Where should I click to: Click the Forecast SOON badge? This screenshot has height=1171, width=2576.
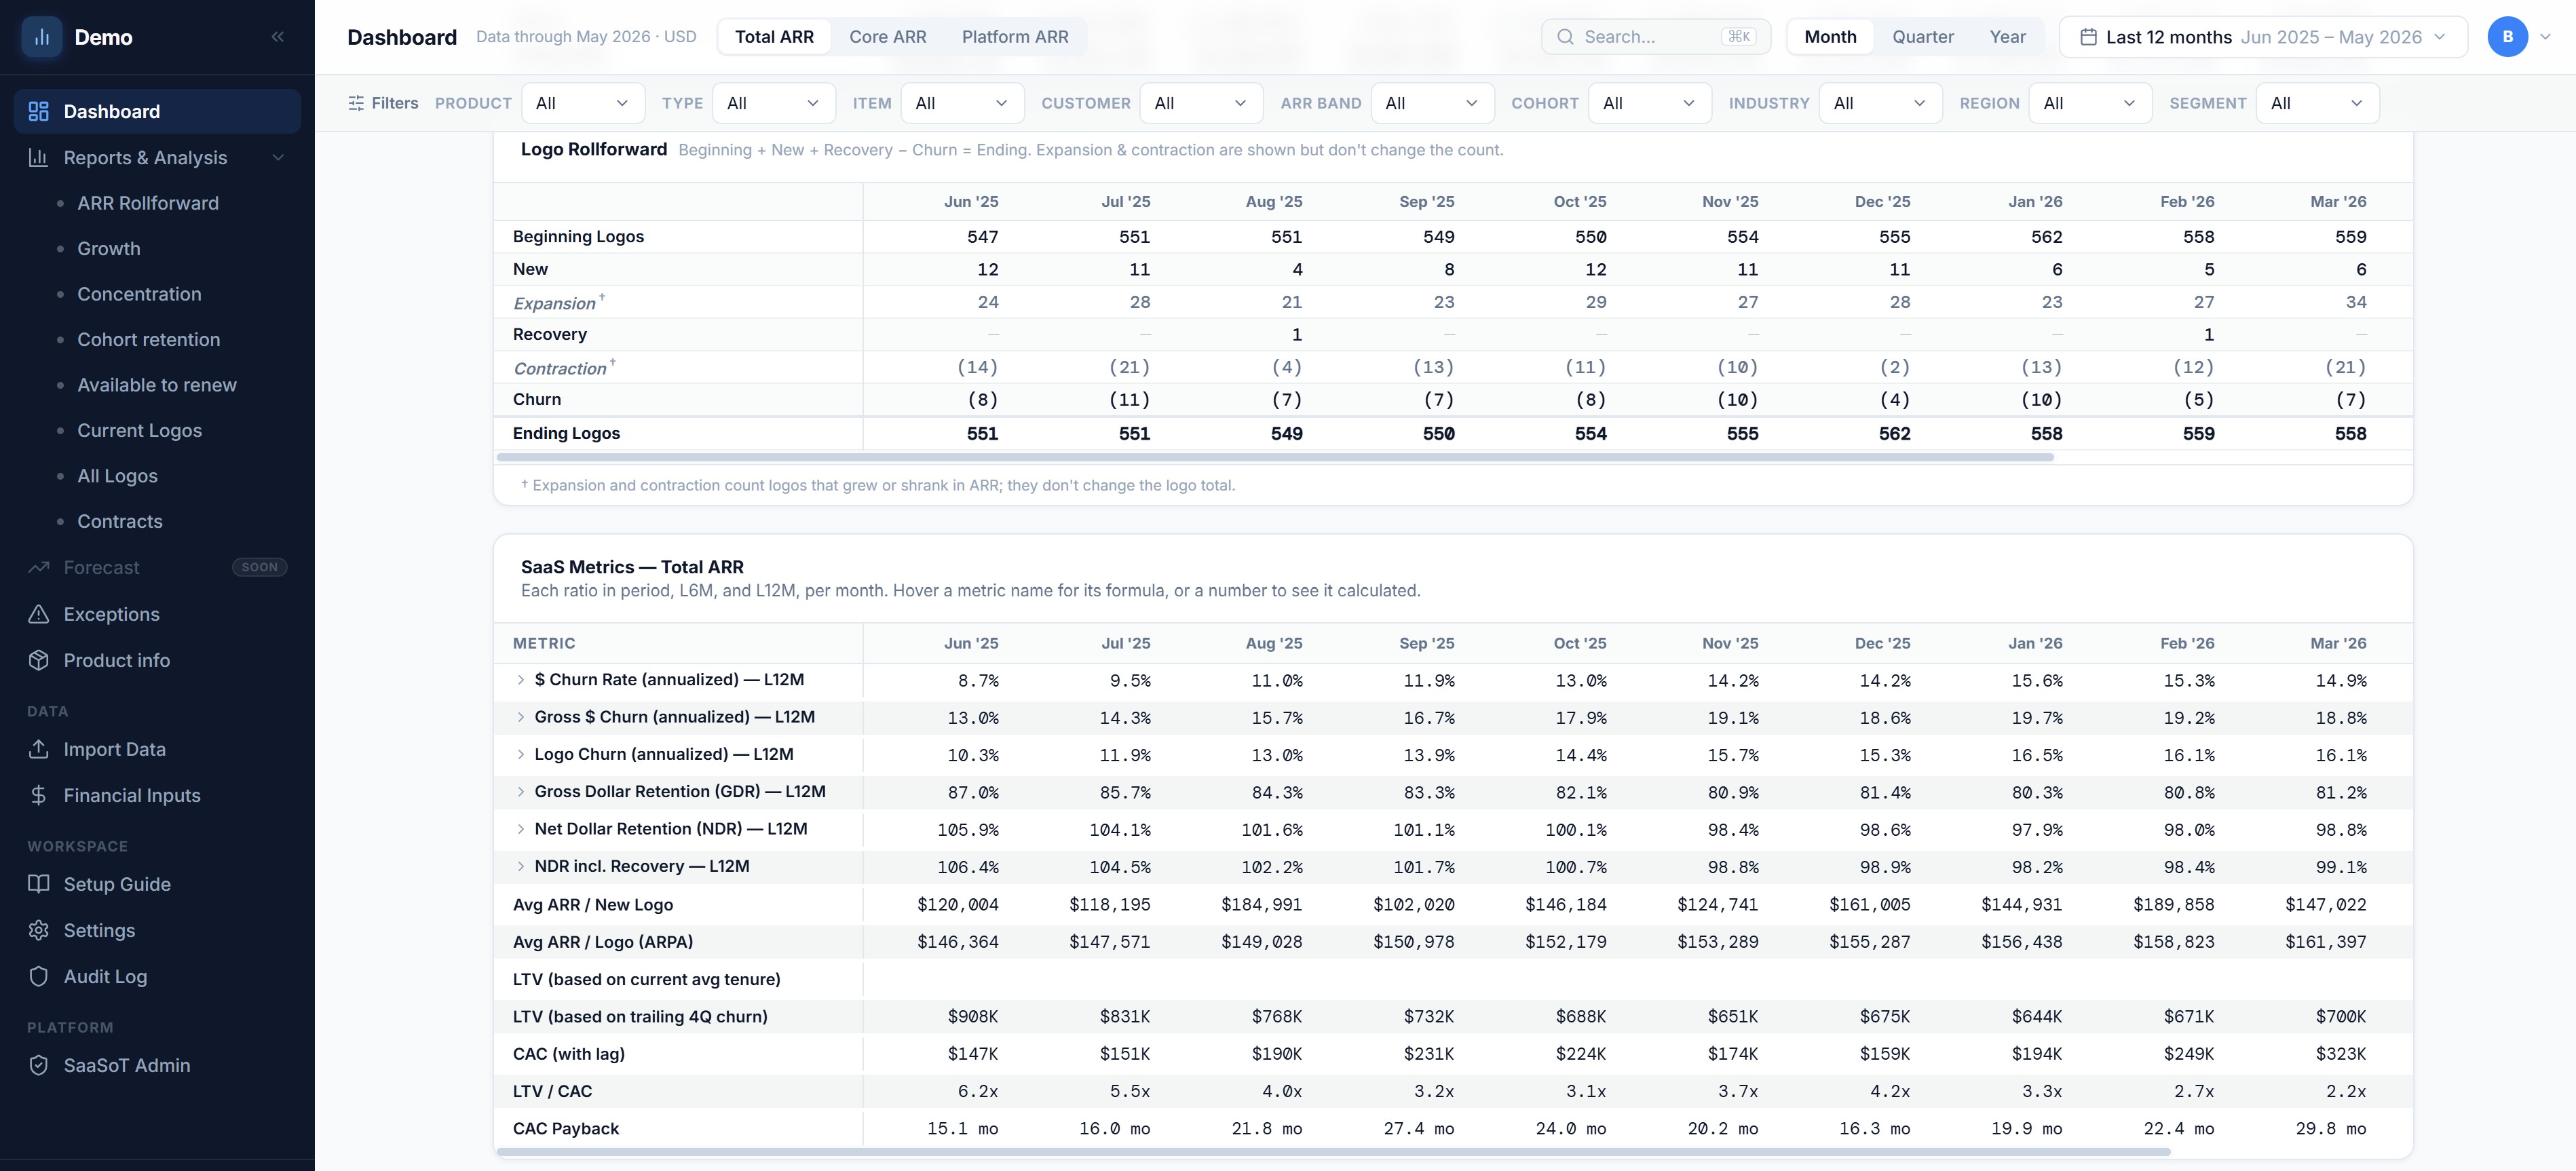(x=260, y=567)
